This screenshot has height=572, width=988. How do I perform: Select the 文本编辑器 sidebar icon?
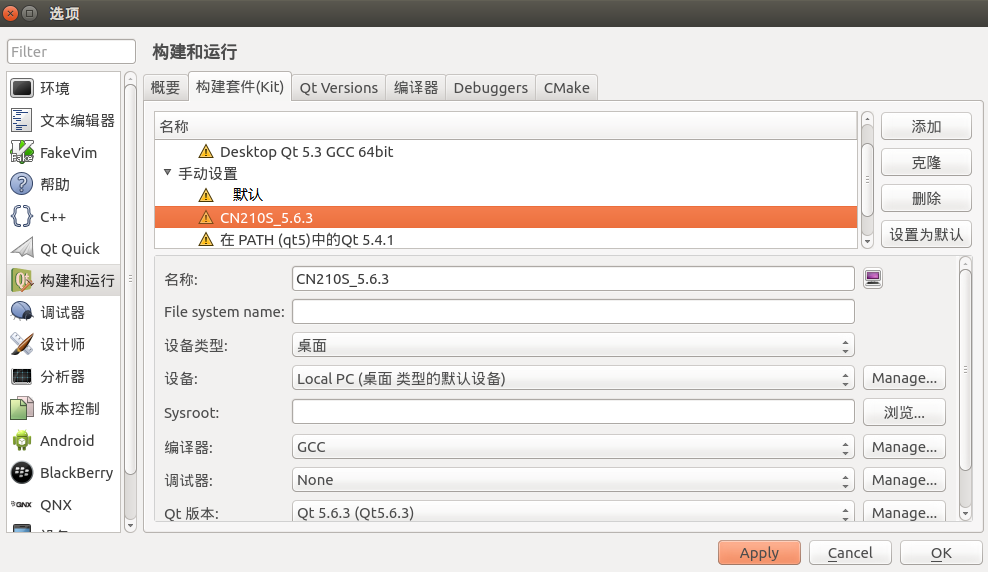point(21,120)
